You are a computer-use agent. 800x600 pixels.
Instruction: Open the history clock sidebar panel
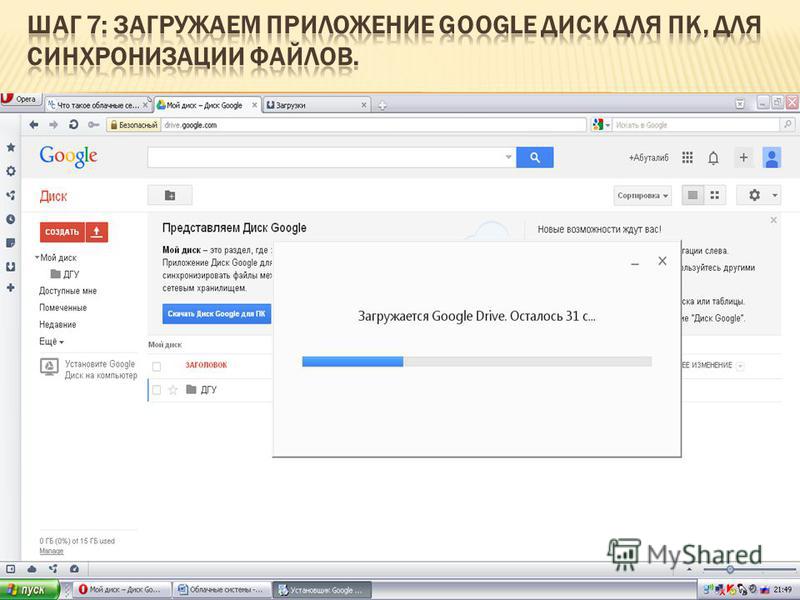click(x=10, y=219)
